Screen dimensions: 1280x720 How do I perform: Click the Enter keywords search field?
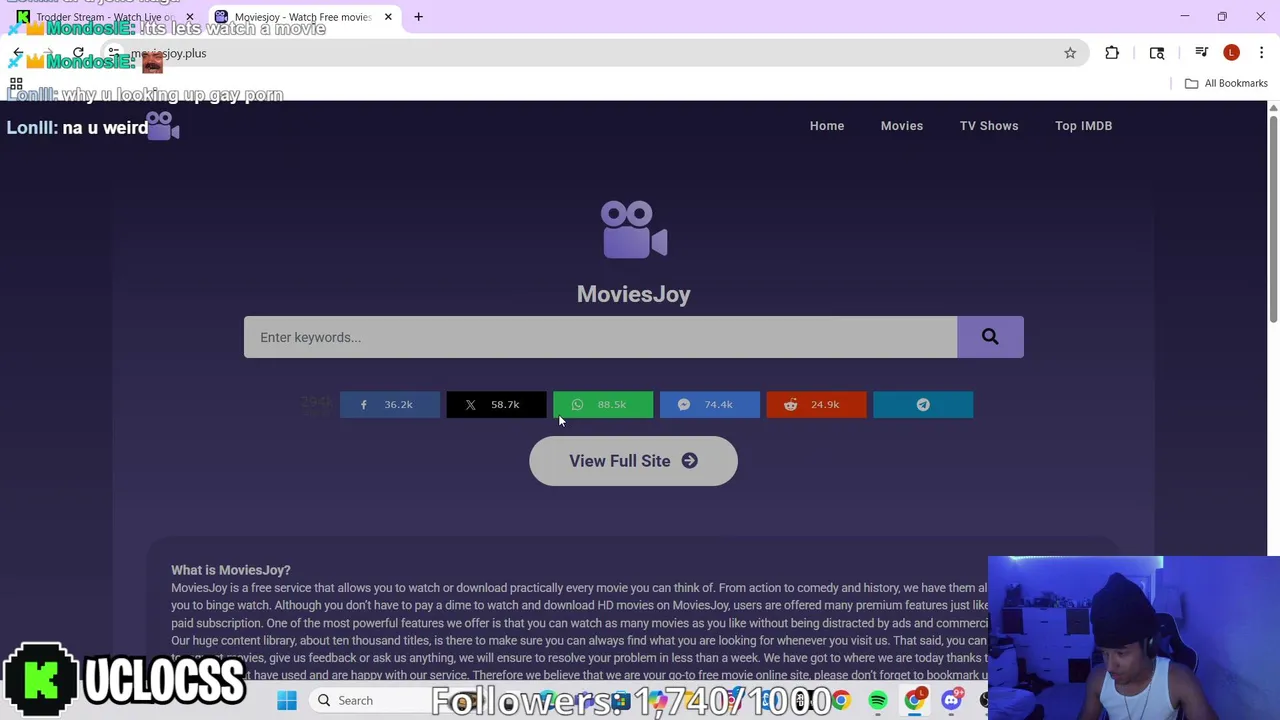[600, 337]
